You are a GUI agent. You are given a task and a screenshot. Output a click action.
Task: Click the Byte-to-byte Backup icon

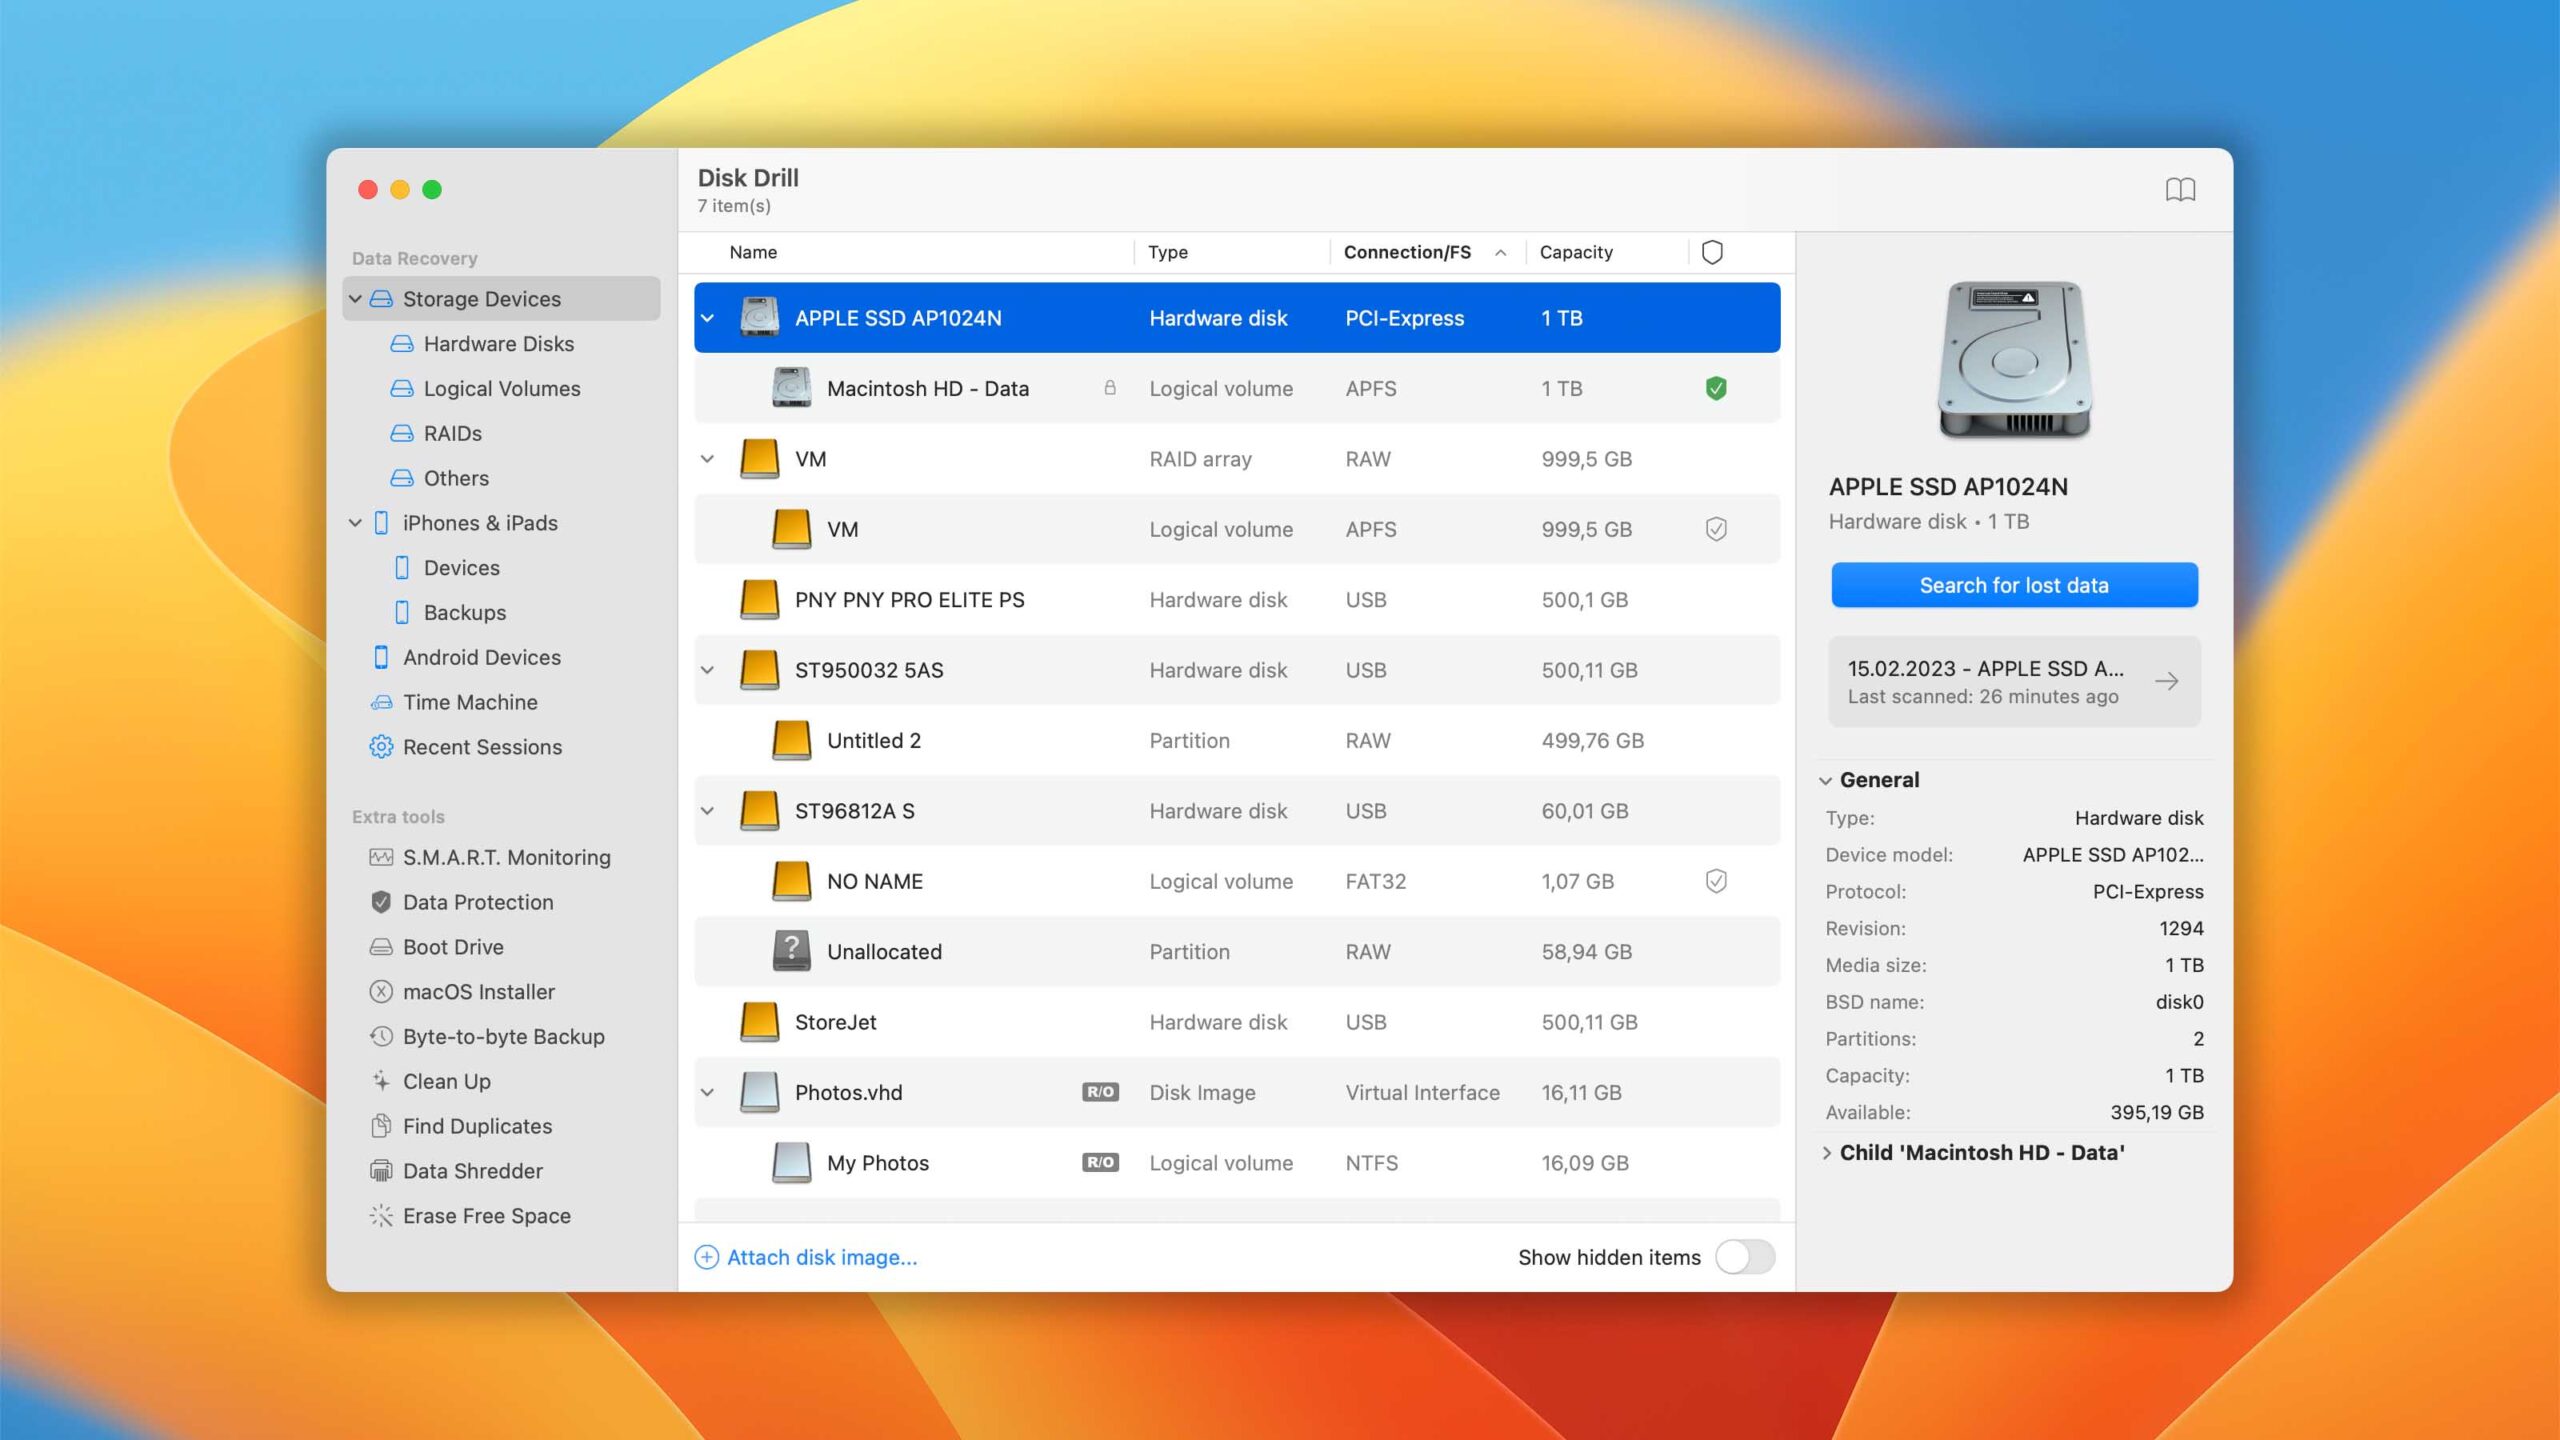click(x=380, y=1036)
